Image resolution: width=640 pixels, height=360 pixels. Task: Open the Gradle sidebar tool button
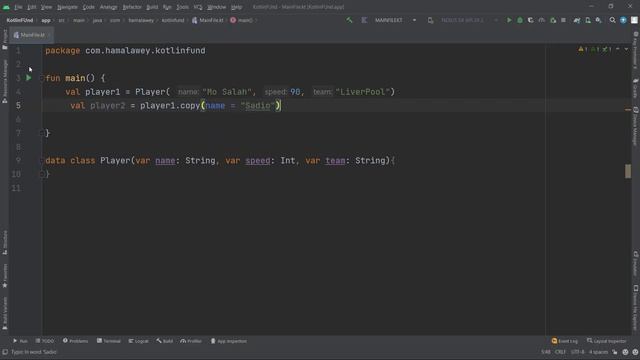[636, 88]
